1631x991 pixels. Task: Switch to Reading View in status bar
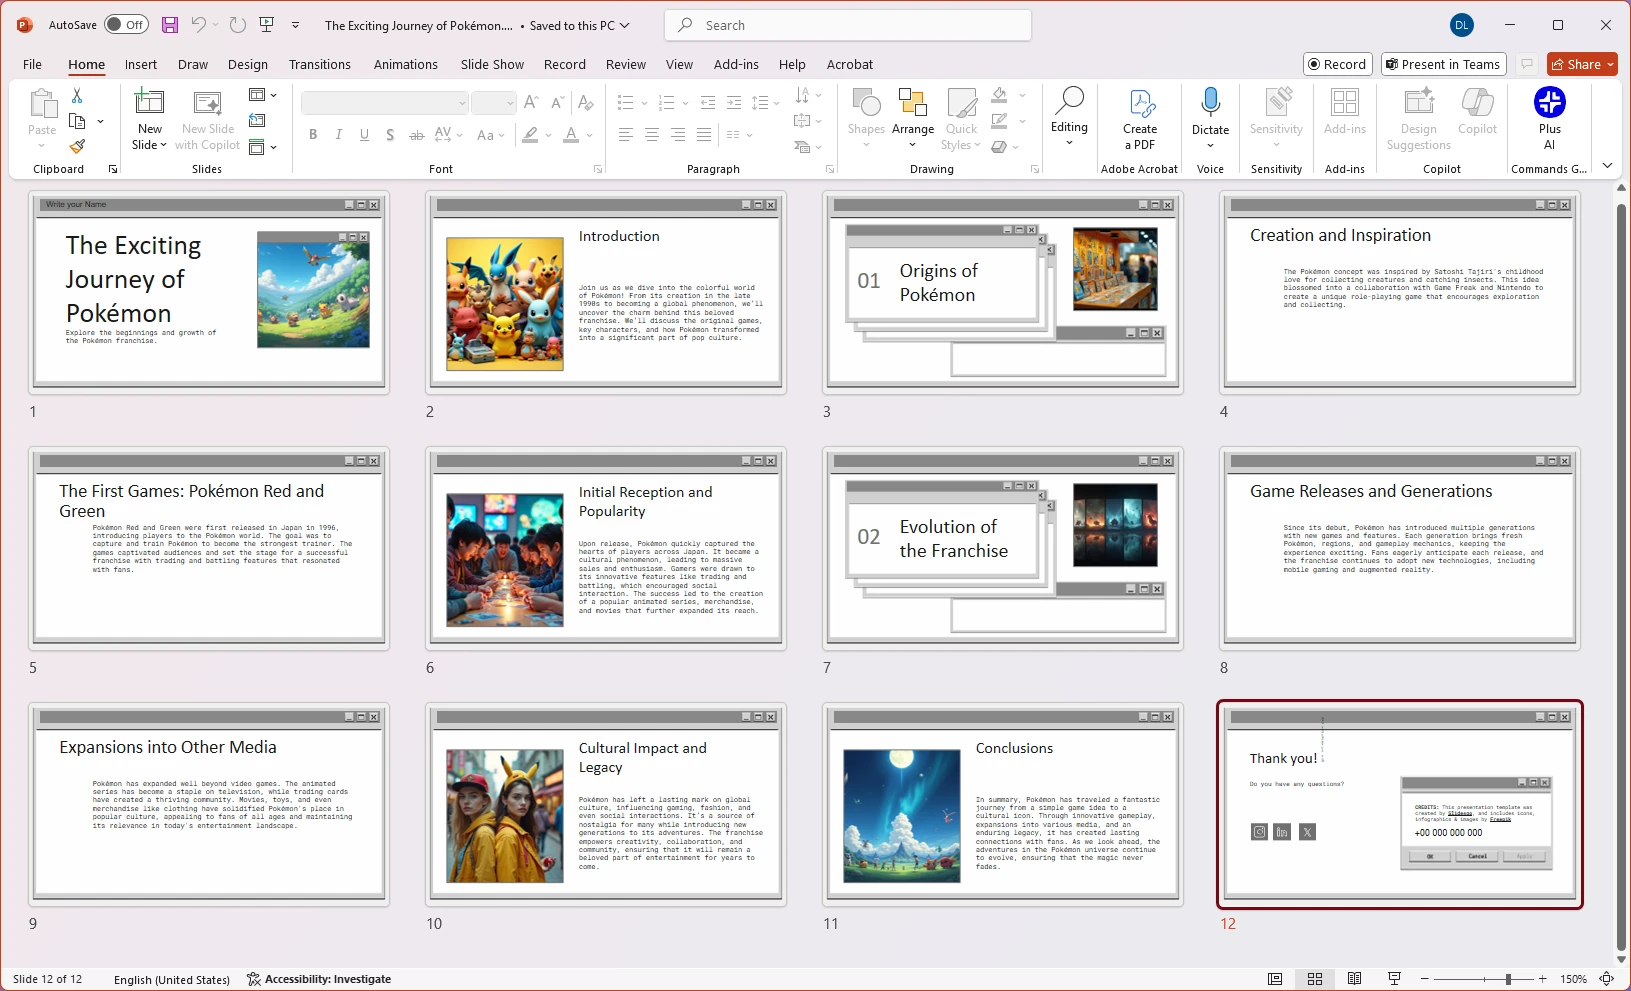pos(1354,979)
